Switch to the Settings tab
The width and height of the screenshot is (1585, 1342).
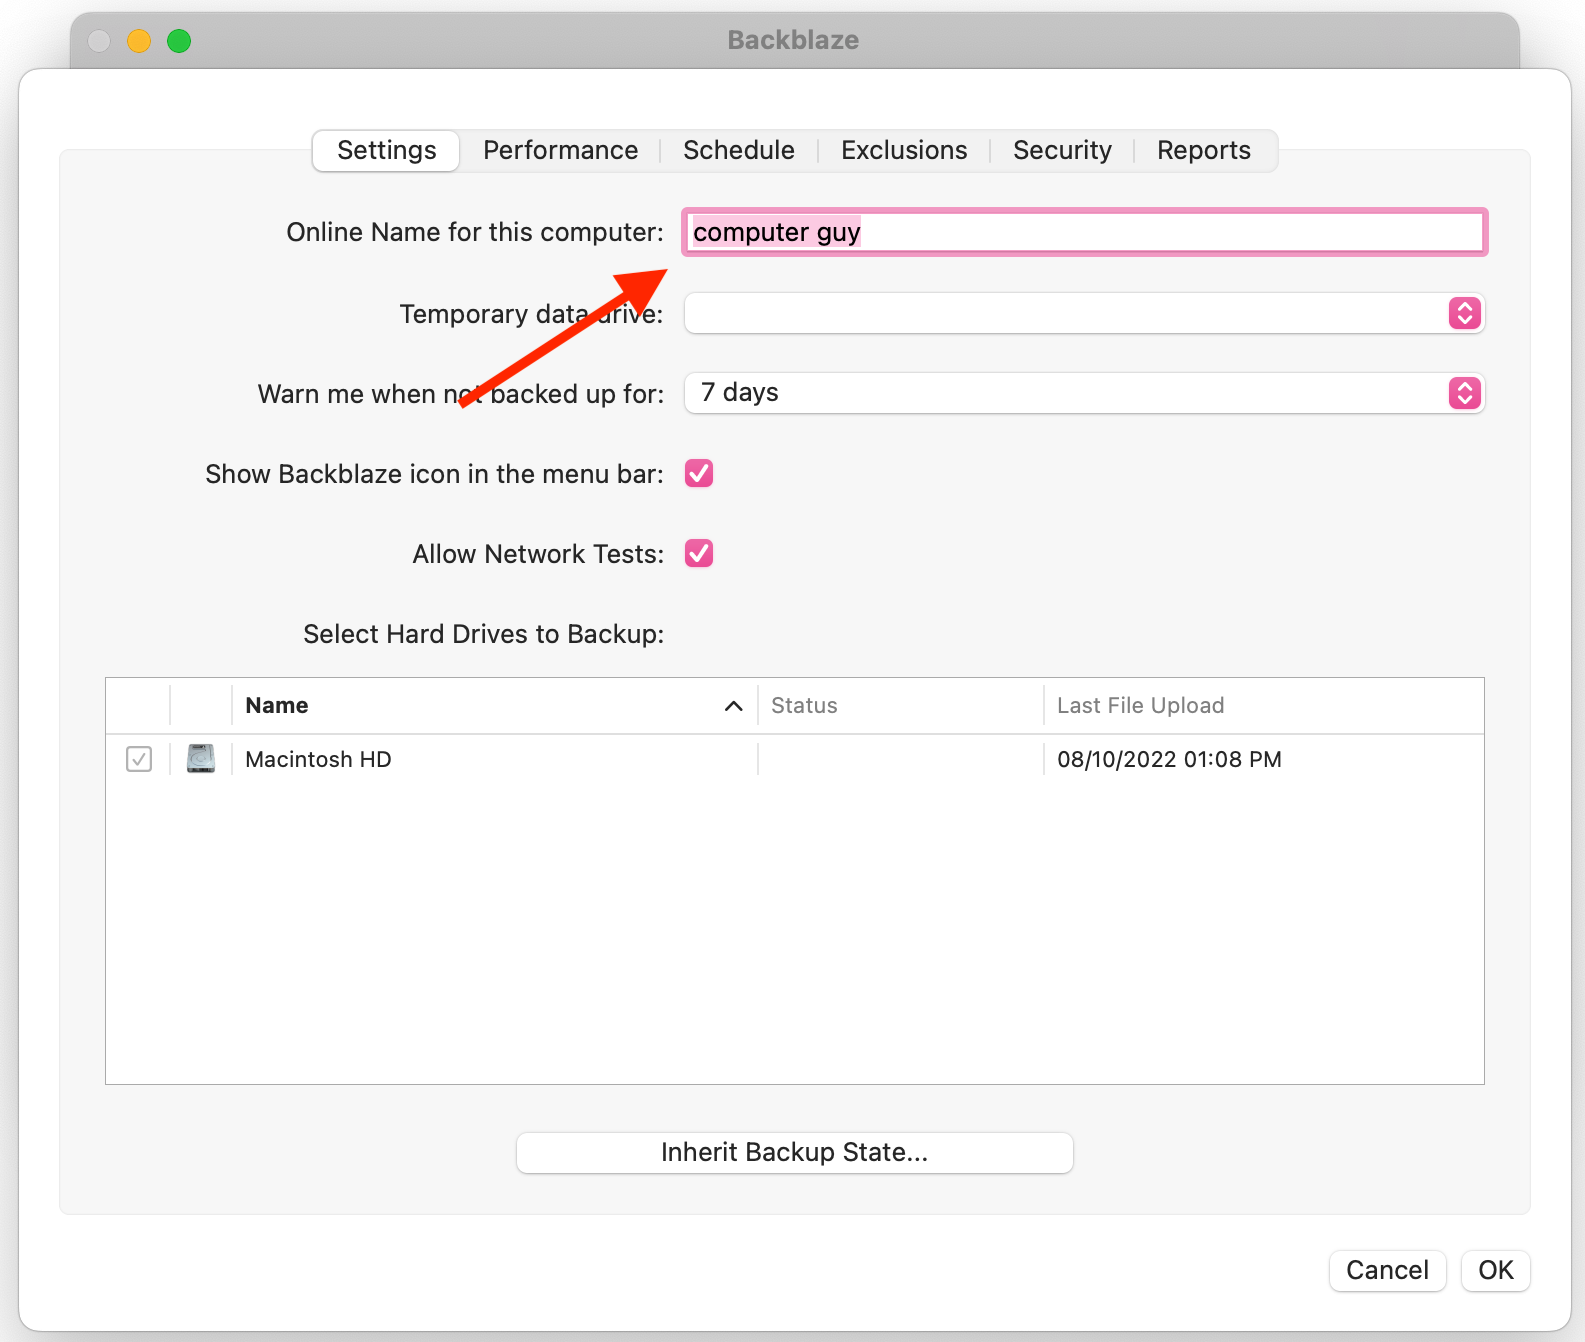(386, 151)
